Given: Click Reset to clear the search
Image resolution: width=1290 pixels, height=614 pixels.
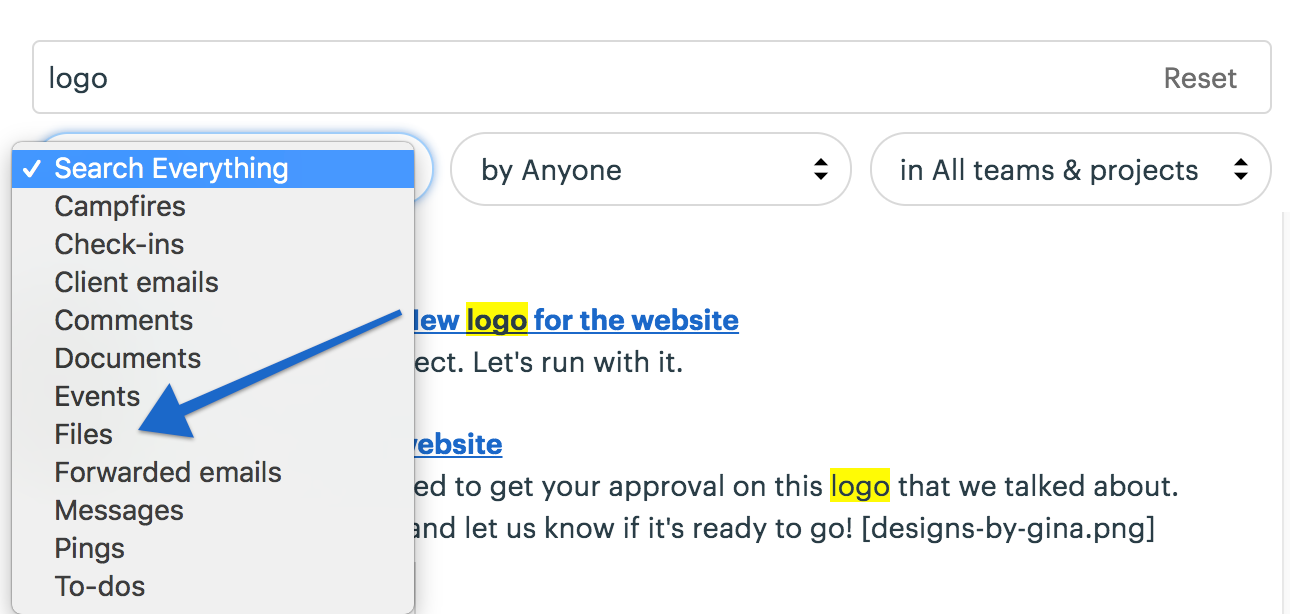Looking at the screenshot, I should [1200, 77].
